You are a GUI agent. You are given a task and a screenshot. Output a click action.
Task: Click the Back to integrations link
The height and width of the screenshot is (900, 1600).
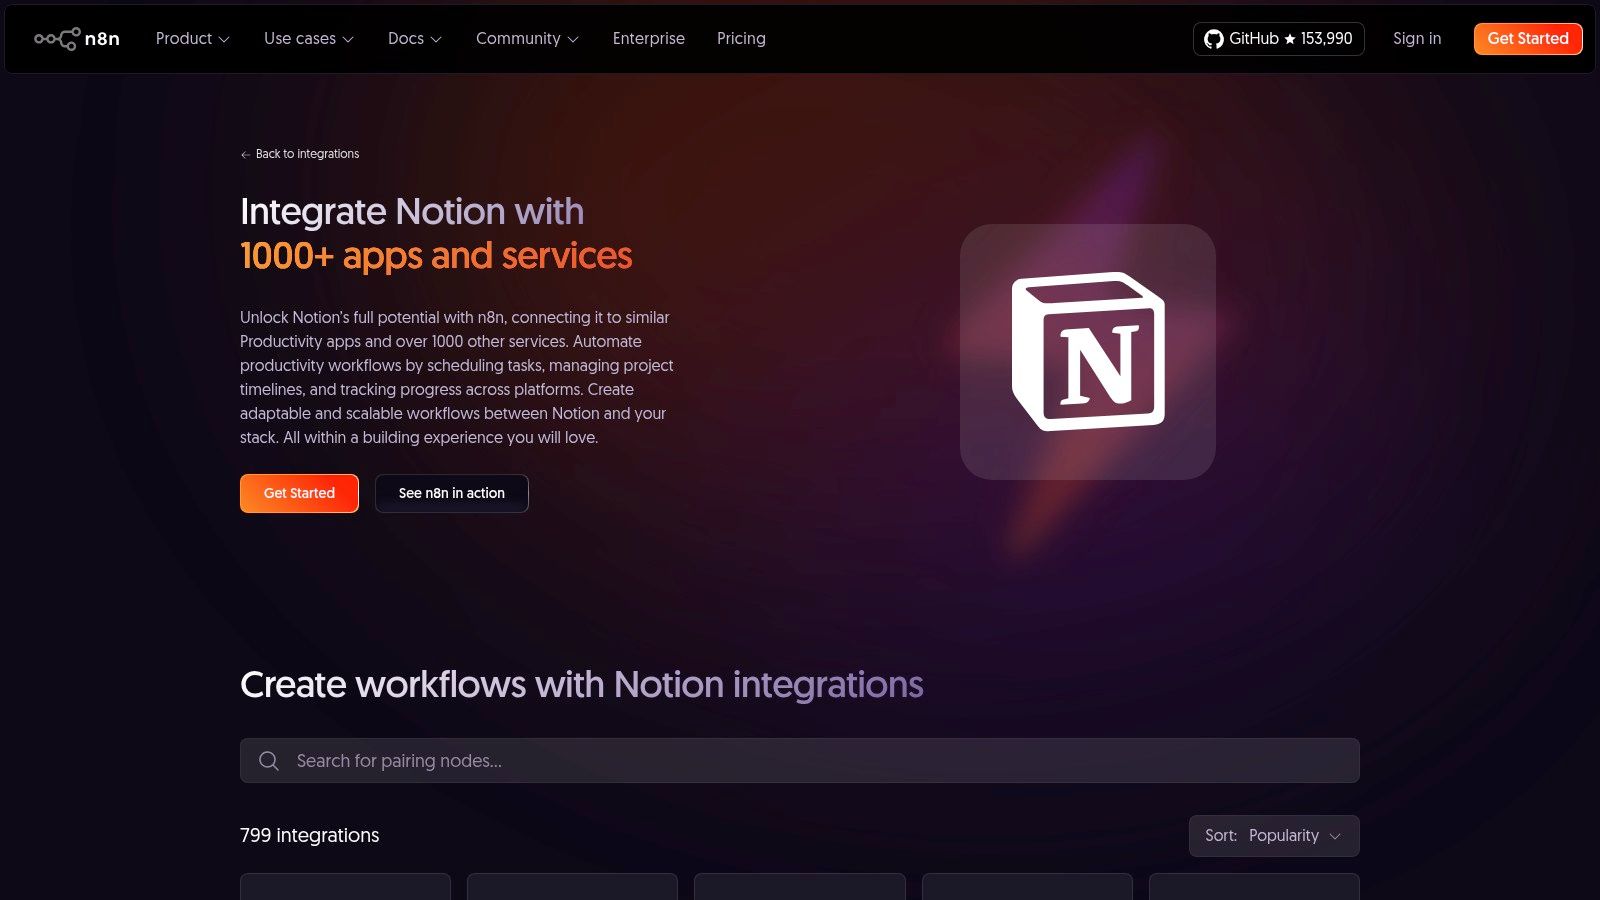(x=300, y=154)
